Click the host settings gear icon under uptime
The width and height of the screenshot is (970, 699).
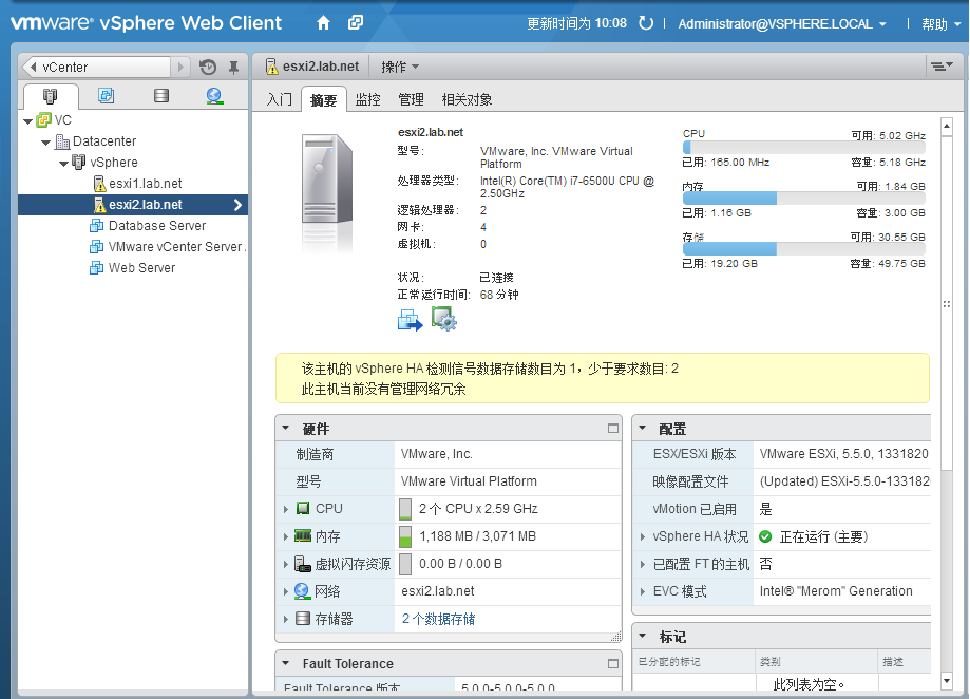click(444, 319)
